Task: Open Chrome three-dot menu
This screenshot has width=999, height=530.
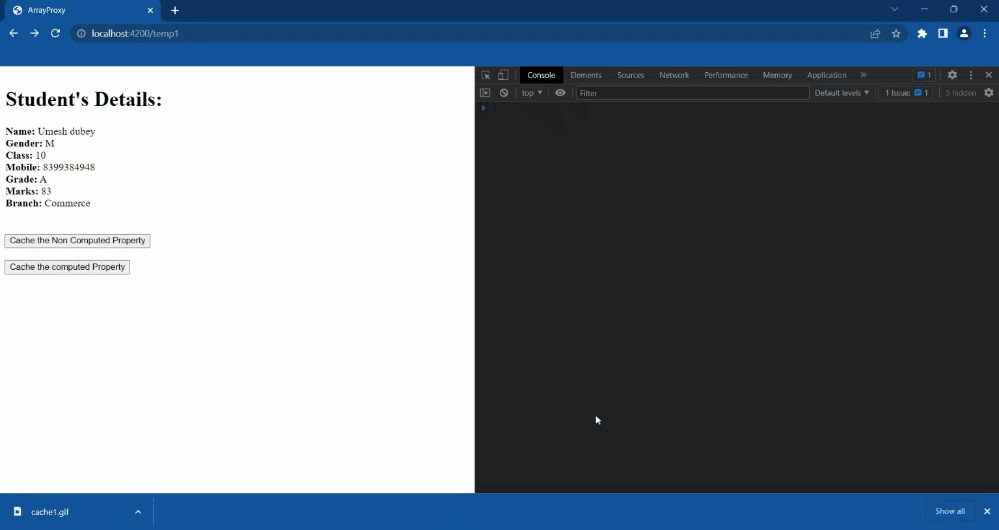Action: point(984,34)
